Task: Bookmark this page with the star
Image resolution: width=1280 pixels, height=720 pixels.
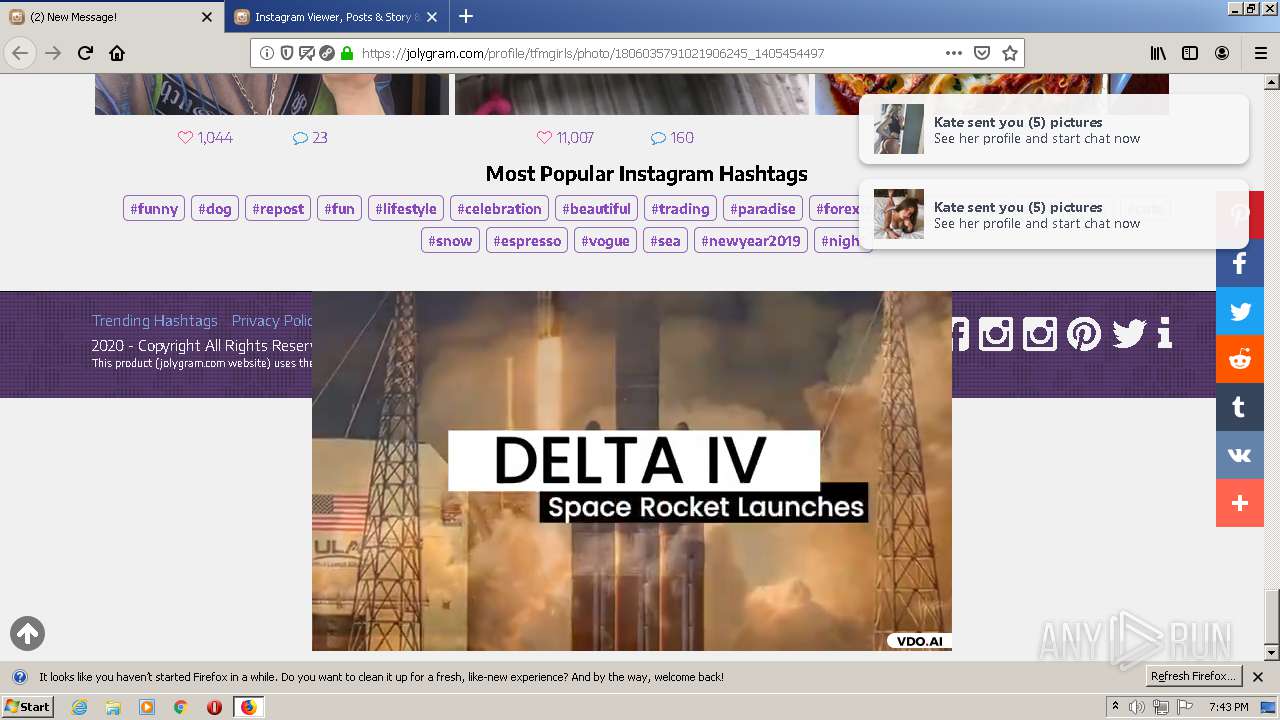Action: (1010, 53)
